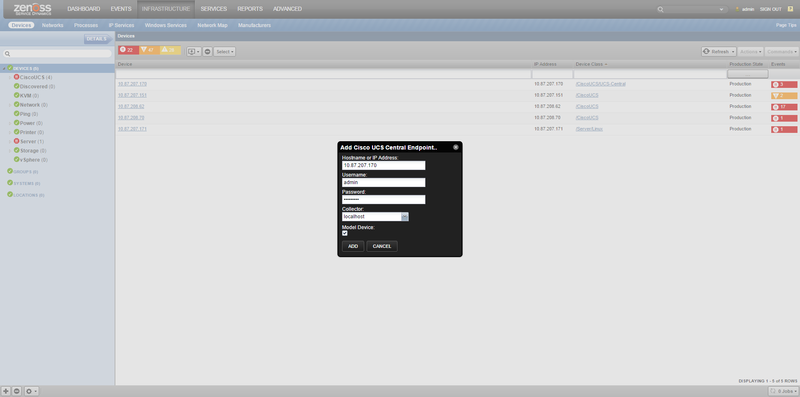The image size is (800, 397).
Task: Click the Refresh icon in the grid toolbar
Action: click(707, 52)
